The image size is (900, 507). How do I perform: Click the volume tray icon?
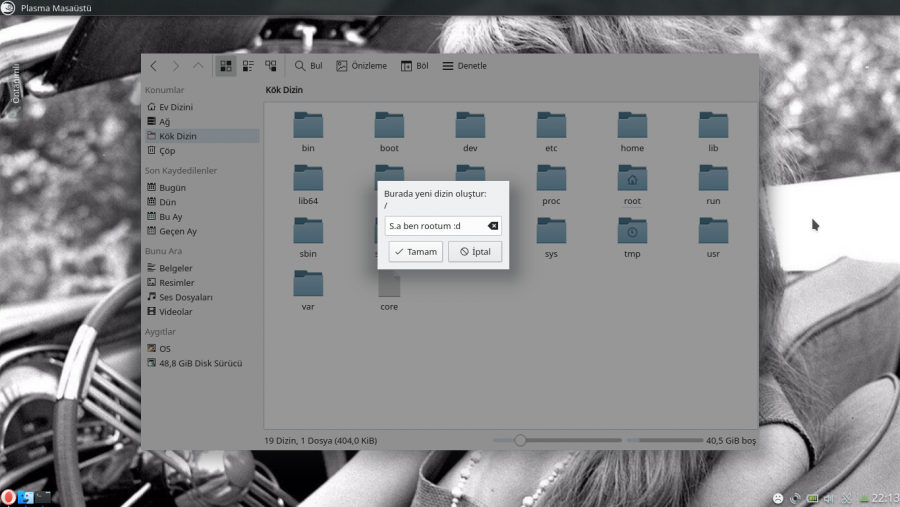(829, 498)
